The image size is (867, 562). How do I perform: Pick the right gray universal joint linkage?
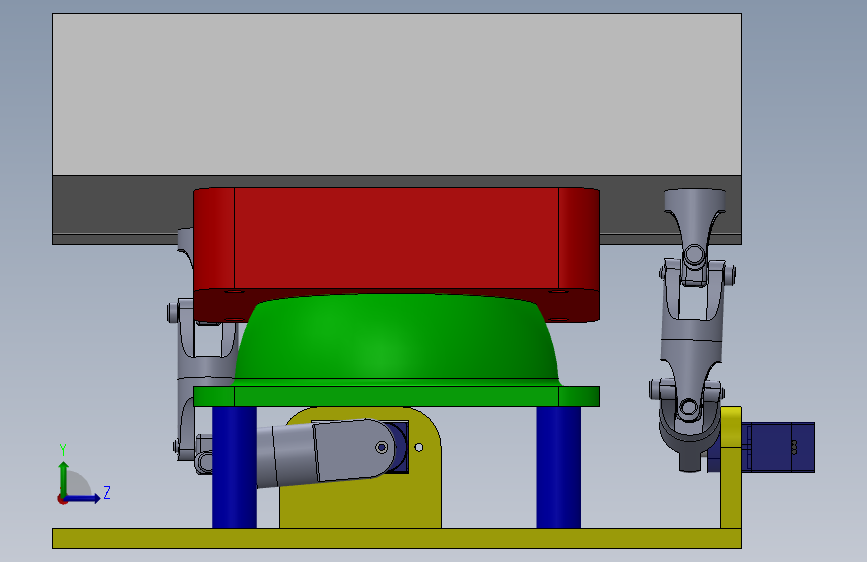pyautogui.click(x=691, y=330)
